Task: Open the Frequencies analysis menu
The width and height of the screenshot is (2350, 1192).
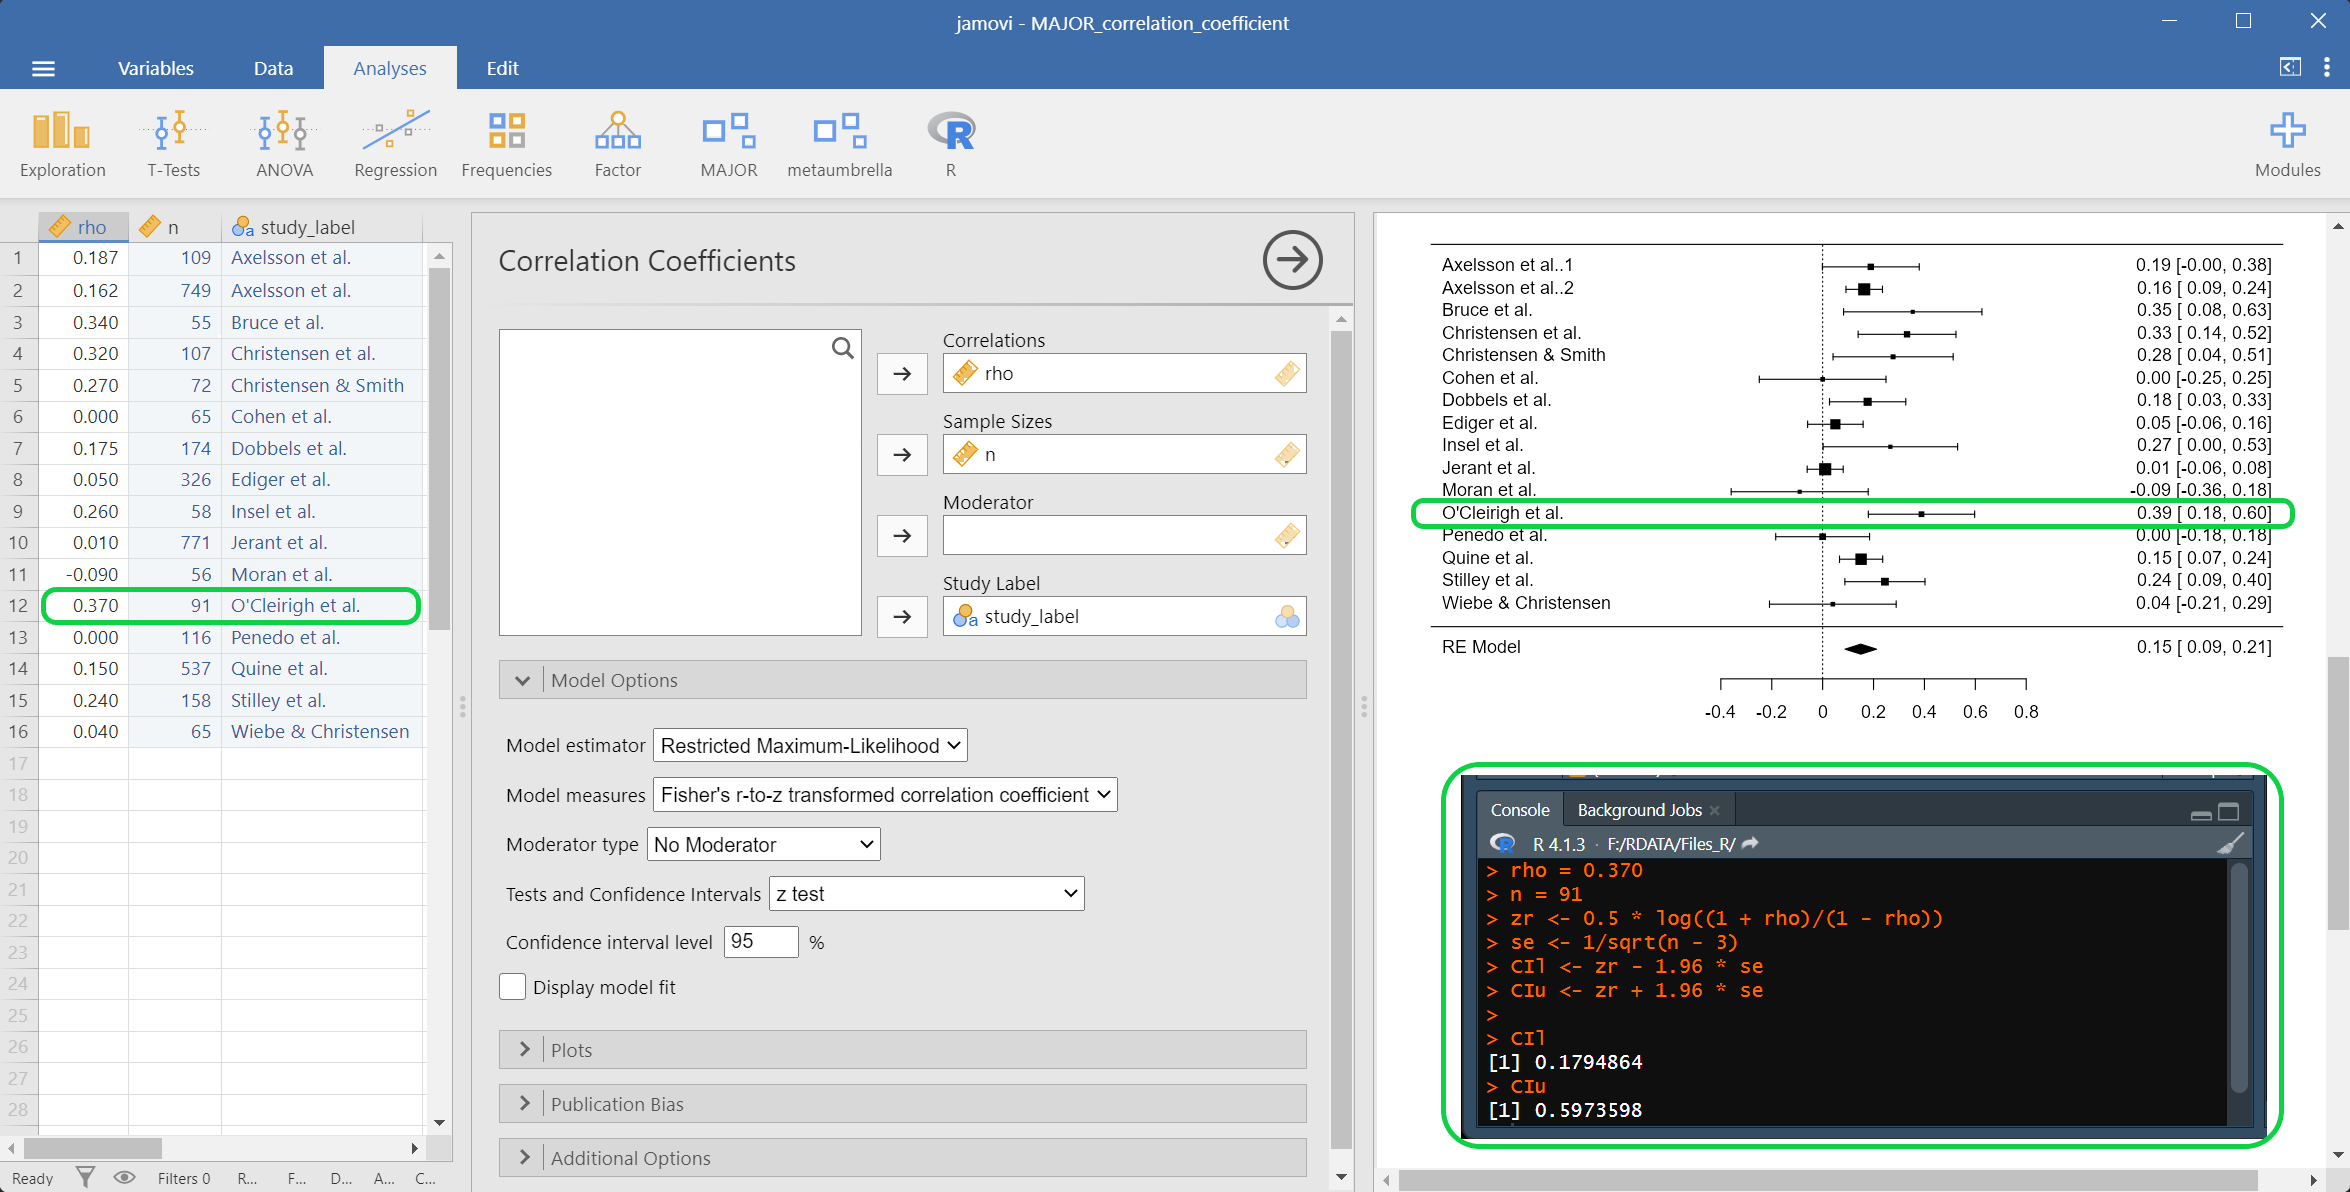Action: tap(506, 144)
